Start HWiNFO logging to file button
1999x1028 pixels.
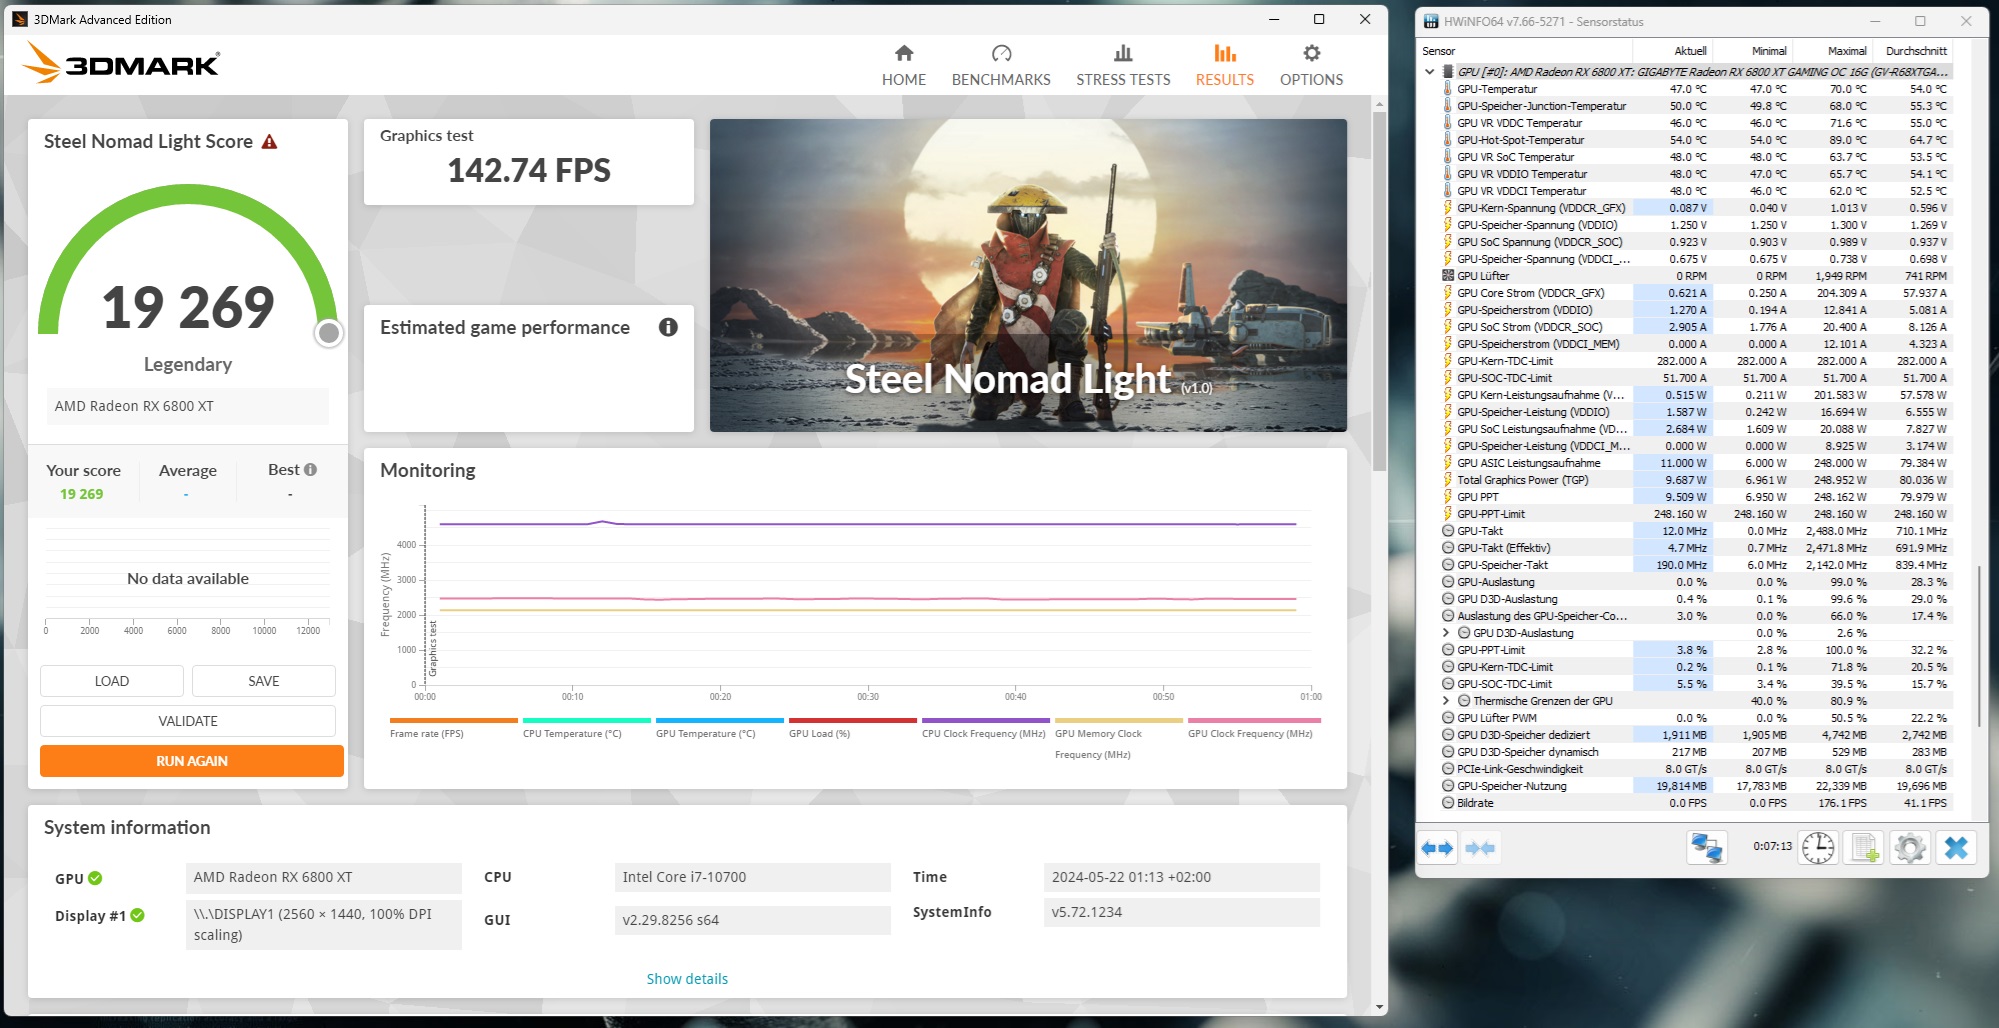pyautogui.click(x=1865, y=848)
